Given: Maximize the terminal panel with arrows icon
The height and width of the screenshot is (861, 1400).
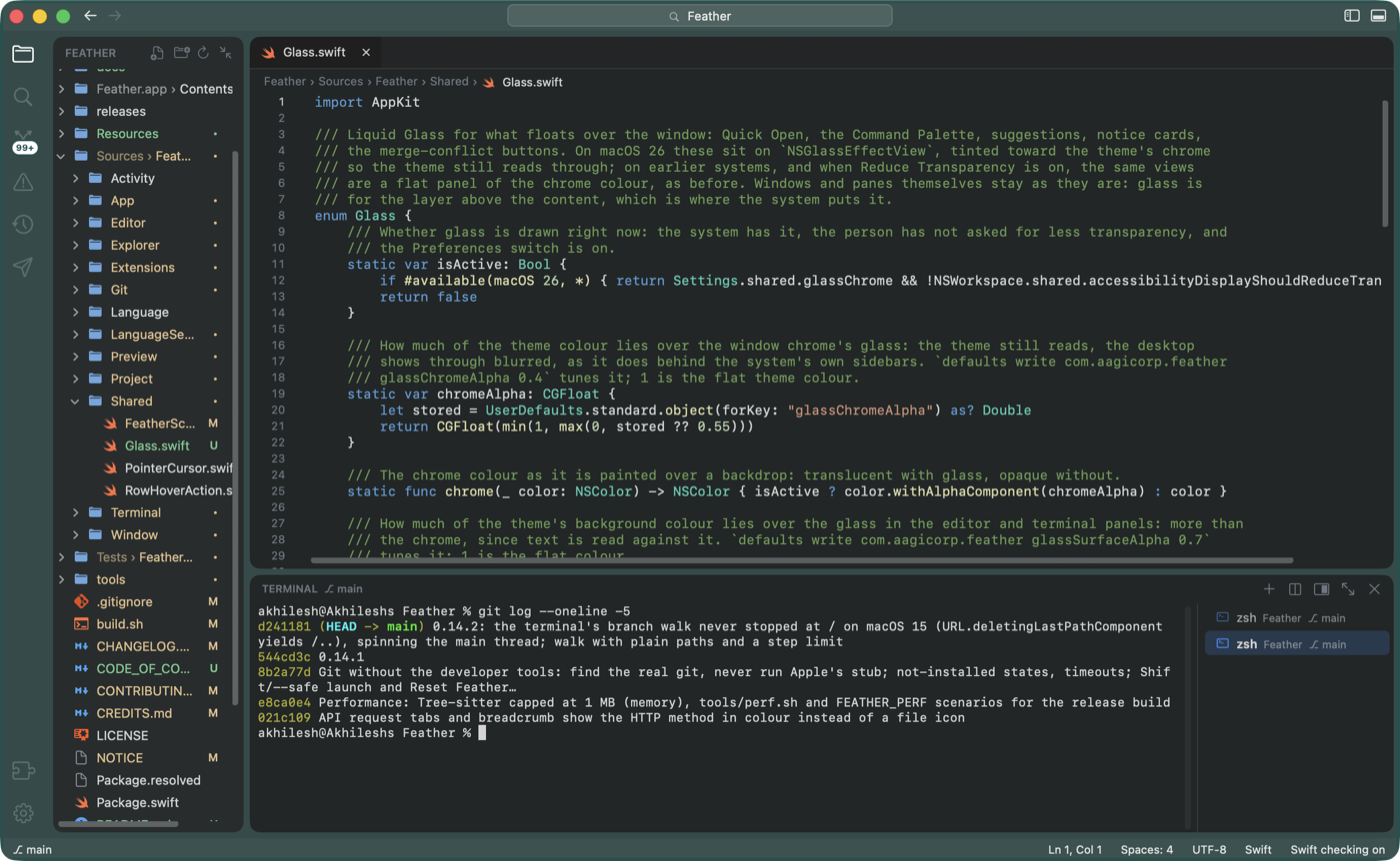Looking at the screenshot, I should [x=1348, y=589].
